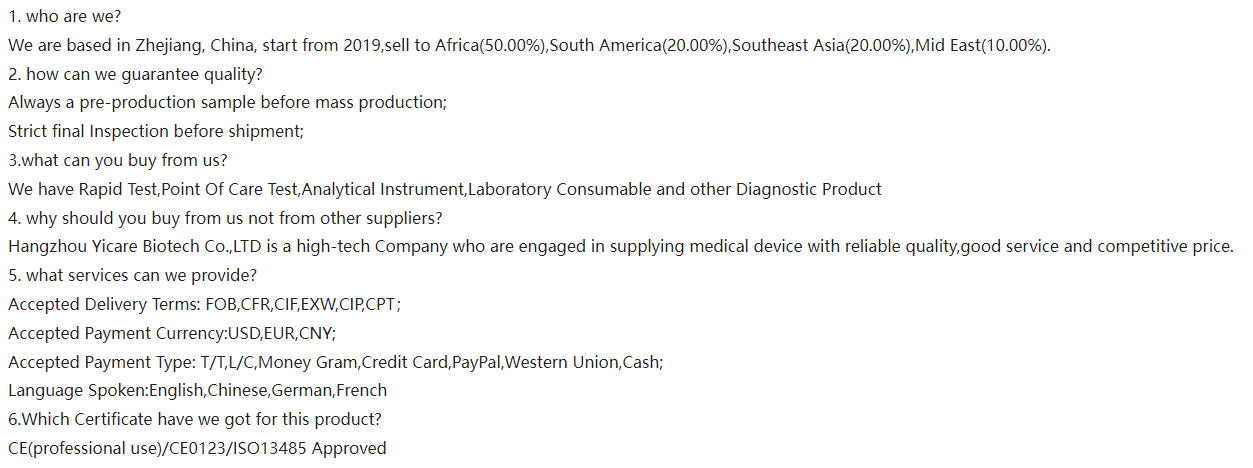The image size is (1253, 468).
Task: Click the "CE(professional use)/CE0123/ISO13485 Approved" line
Action: (197, 449)
